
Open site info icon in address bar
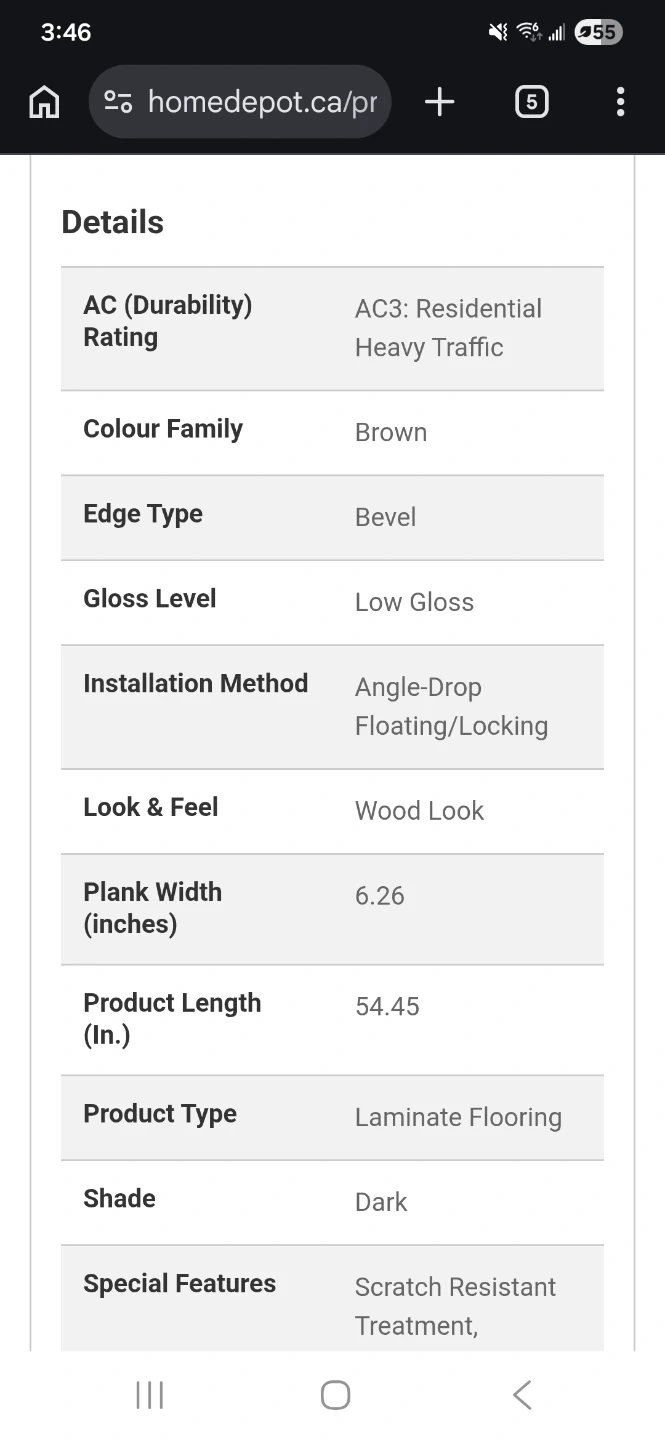pyautogui.click(x=118, y=102)
